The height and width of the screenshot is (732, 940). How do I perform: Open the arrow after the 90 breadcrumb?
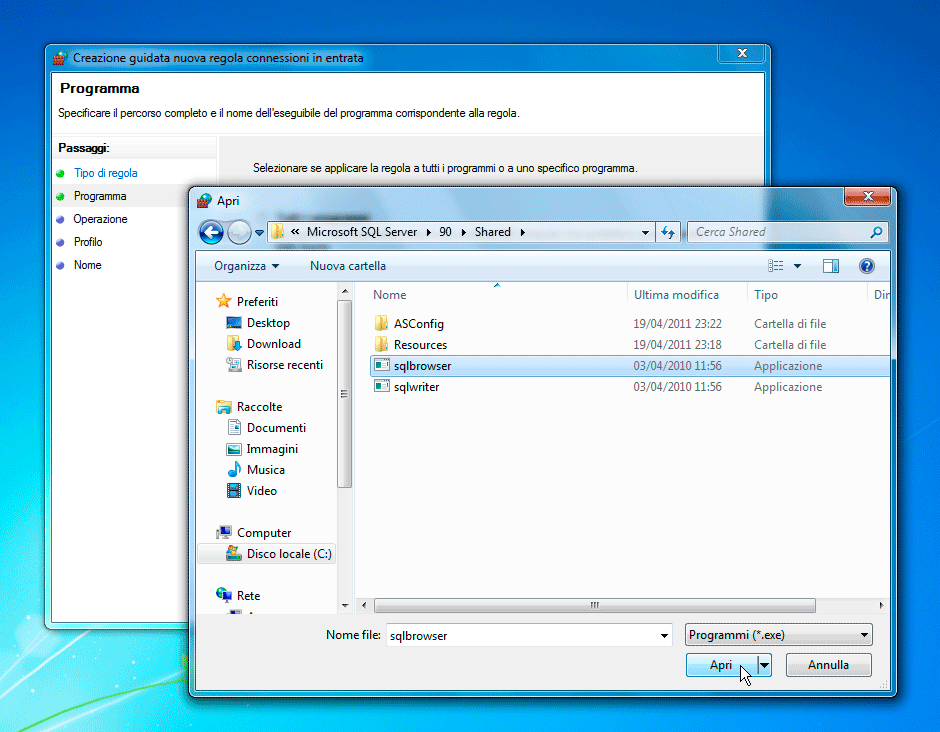463,232
